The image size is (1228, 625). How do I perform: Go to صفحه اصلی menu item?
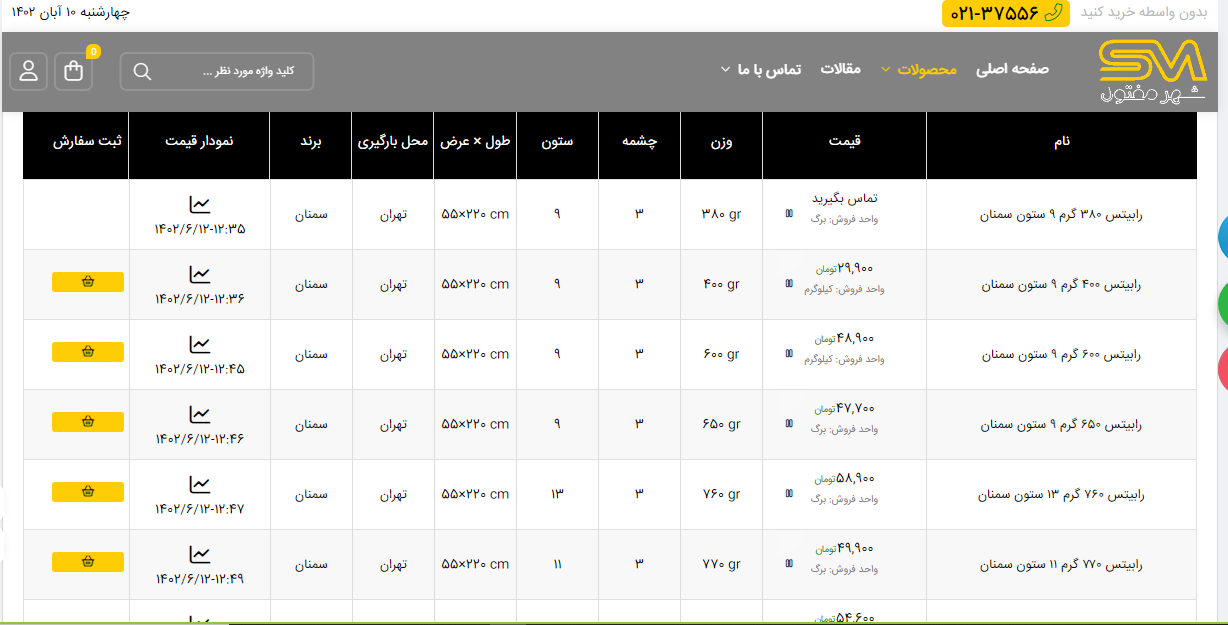point(1012,69)
